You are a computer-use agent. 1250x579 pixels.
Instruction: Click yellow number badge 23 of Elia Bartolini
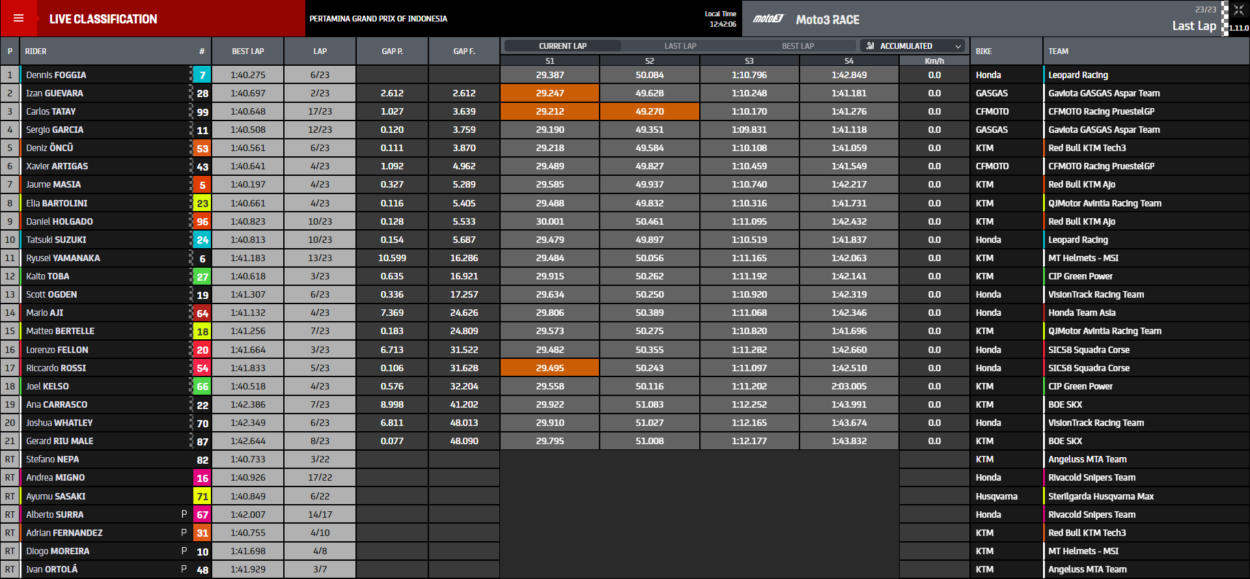pos(202,203)
